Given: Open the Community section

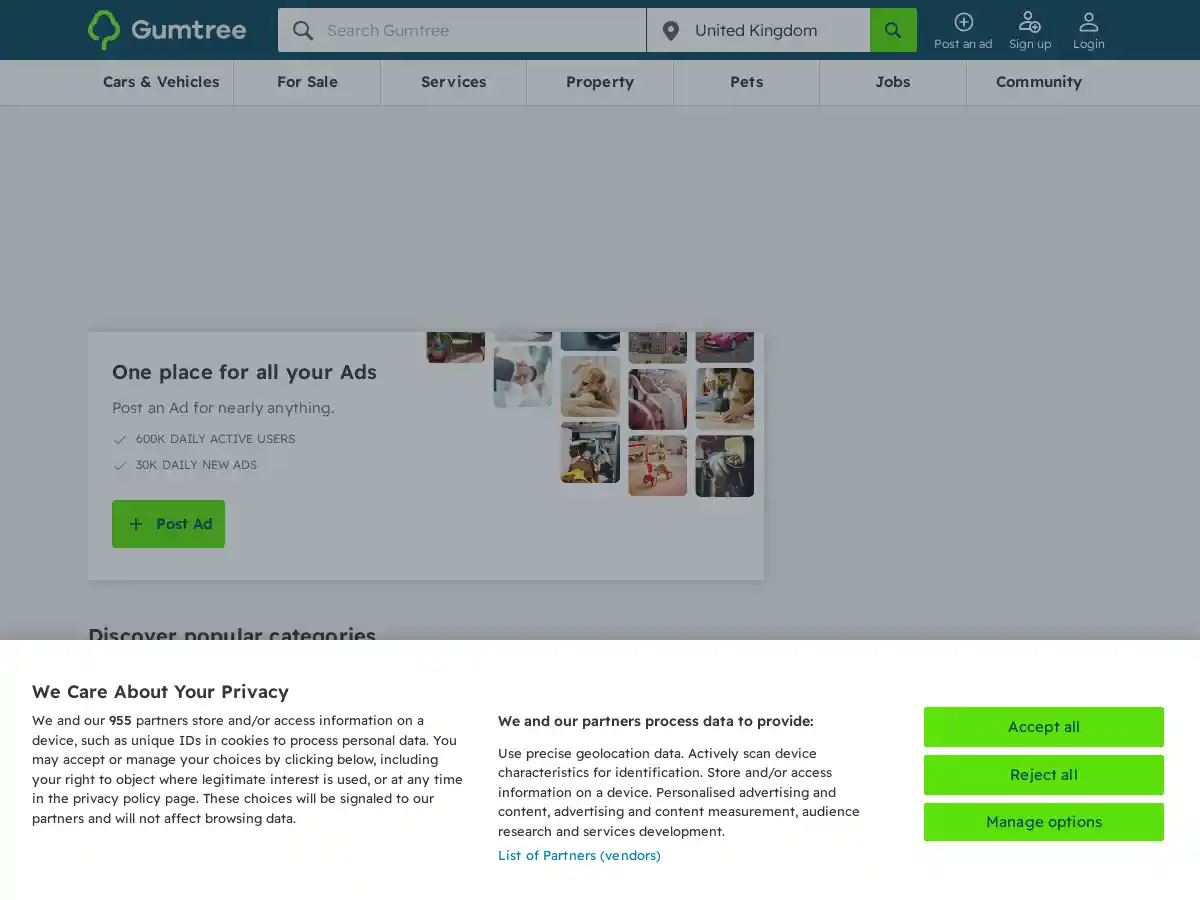Looking at the screenshot, I should 1039,82.
